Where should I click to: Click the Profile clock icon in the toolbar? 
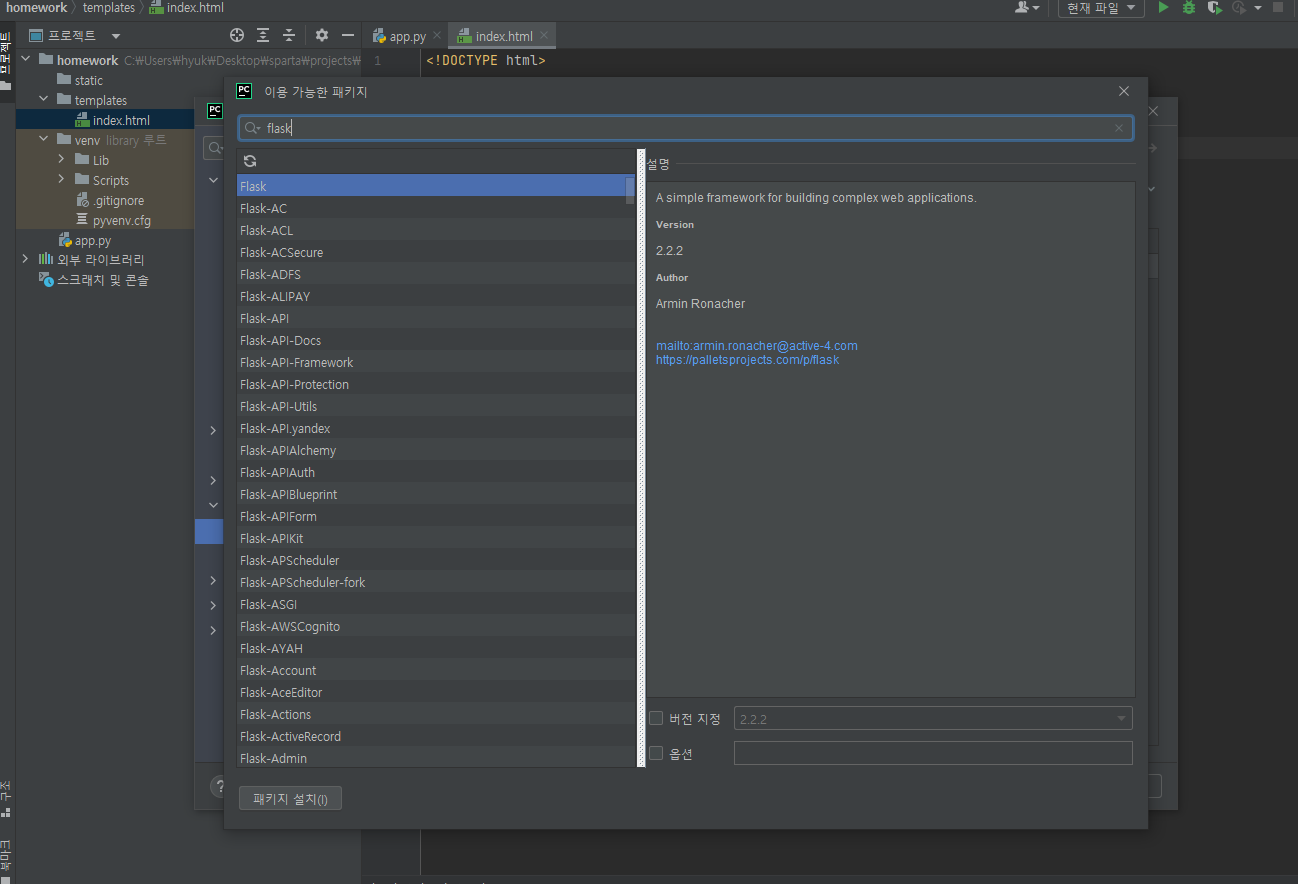click(1238, 7)
